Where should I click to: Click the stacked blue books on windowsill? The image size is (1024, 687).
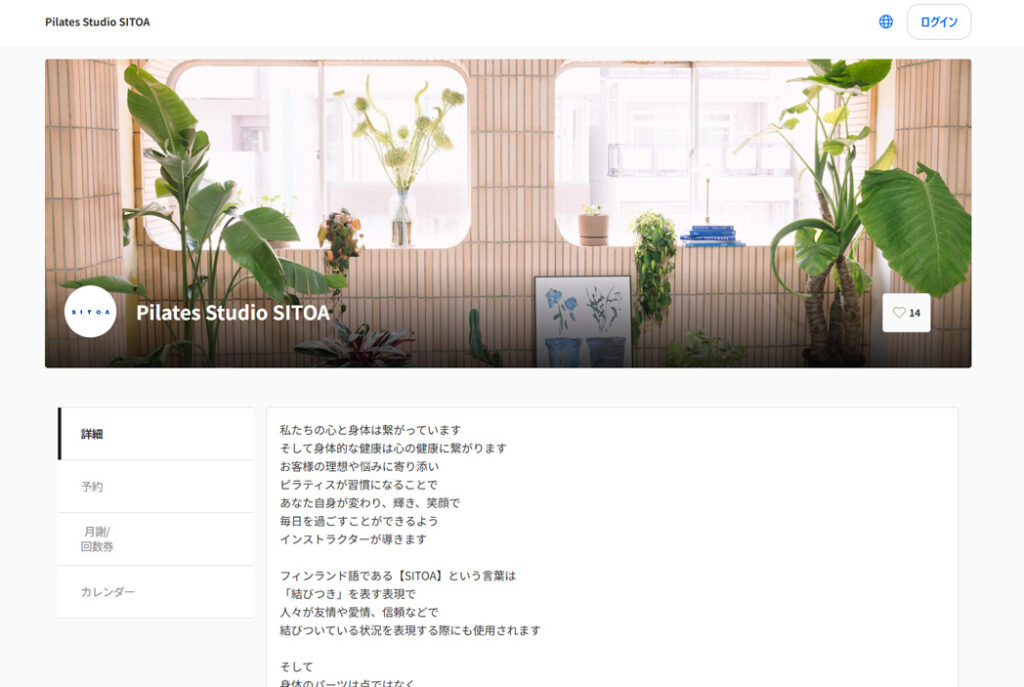pos(709,236)
